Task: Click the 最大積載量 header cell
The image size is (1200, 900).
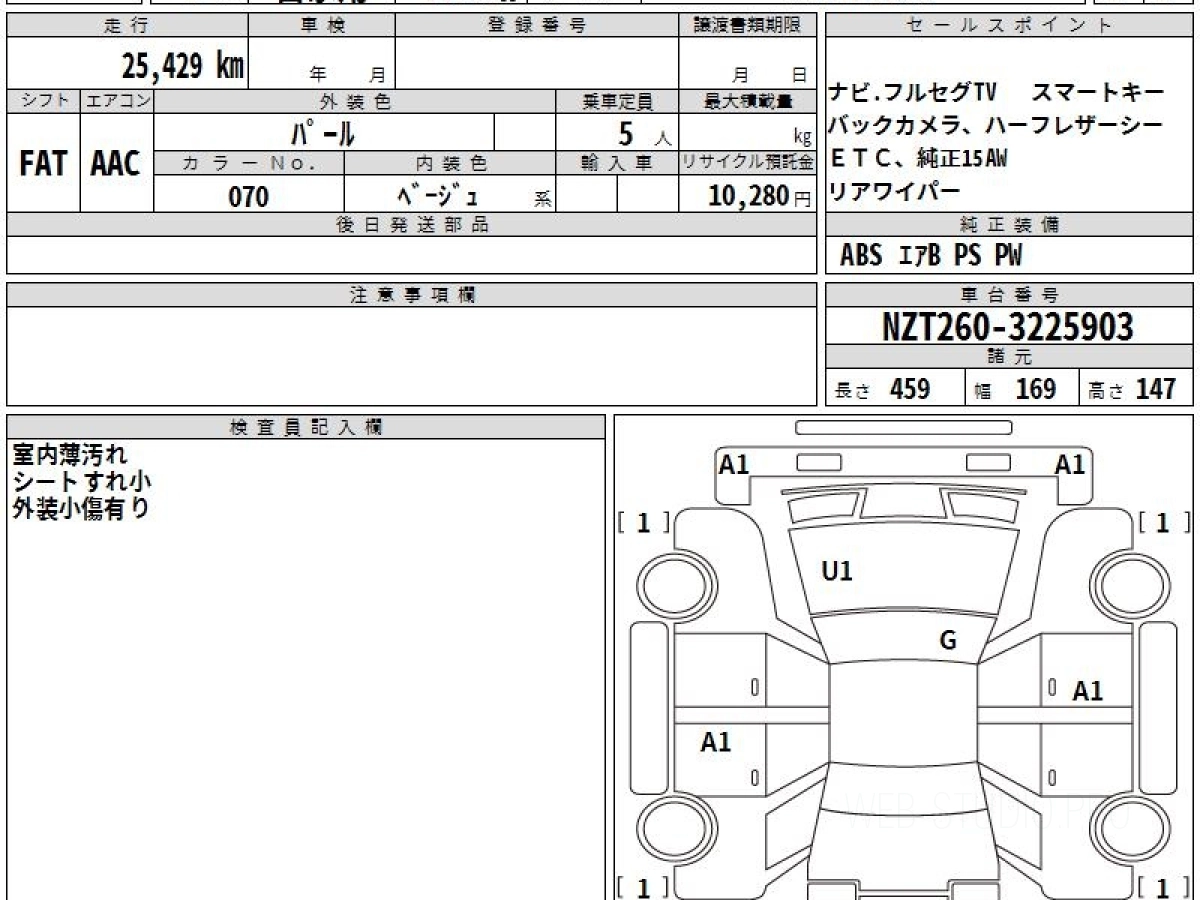Action: (x=747, y=101)
